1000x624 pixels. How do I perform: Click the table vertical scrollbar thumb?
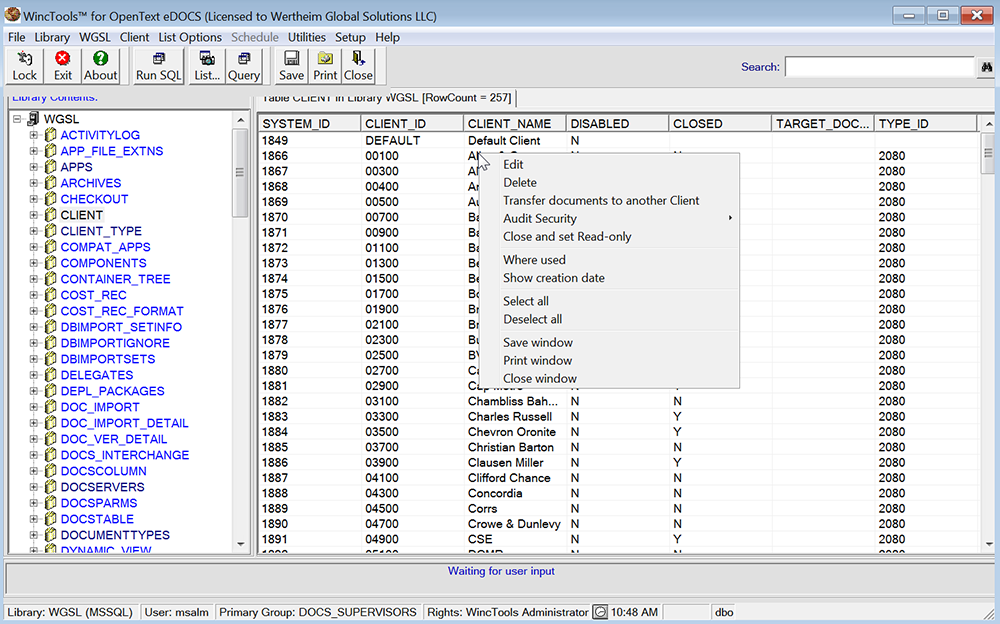pyautogui.click(x=988, y=153)
